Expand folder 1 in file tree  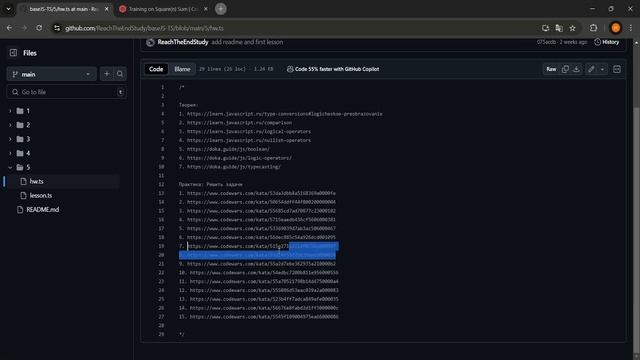point(10,111)
